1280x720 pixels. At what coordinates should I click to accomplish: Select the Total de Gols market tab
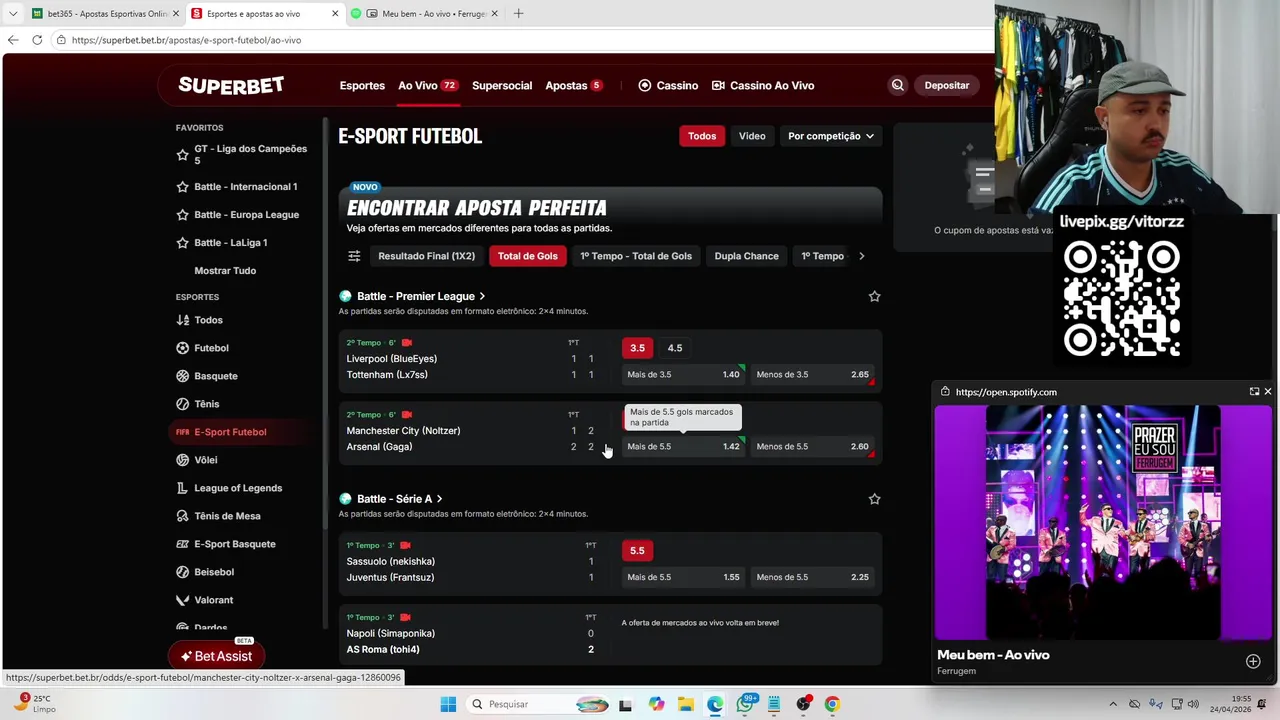[x=528, y=256]
